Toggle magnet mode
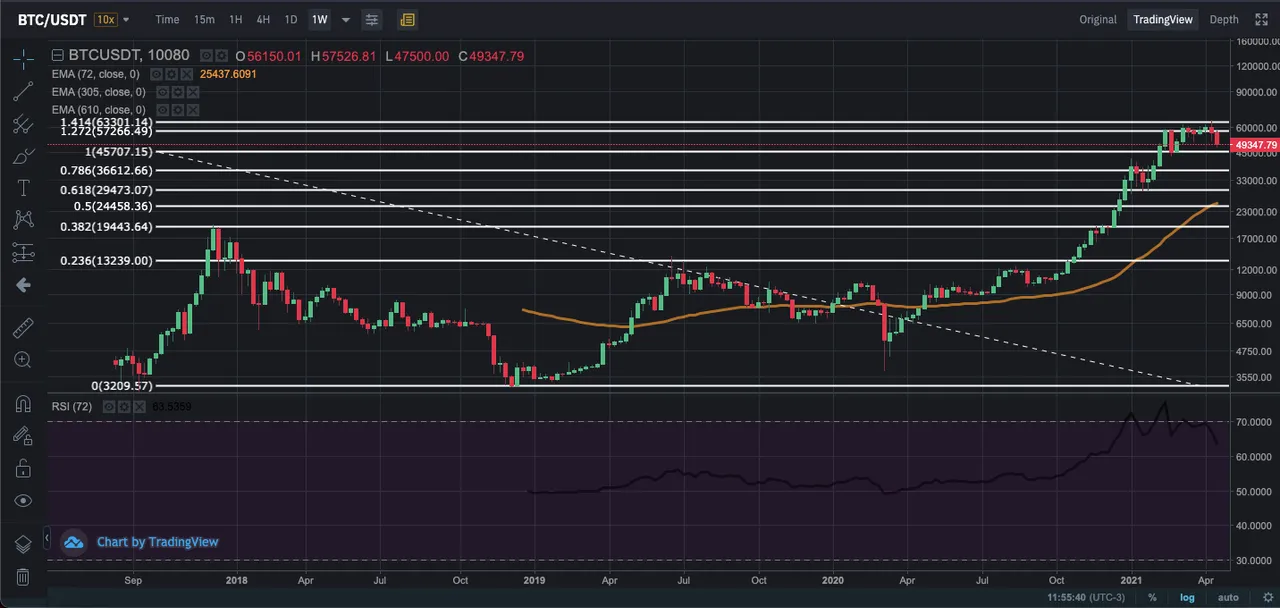The width and height of the screenshot is (1280, 608). [x=23, y=403]
